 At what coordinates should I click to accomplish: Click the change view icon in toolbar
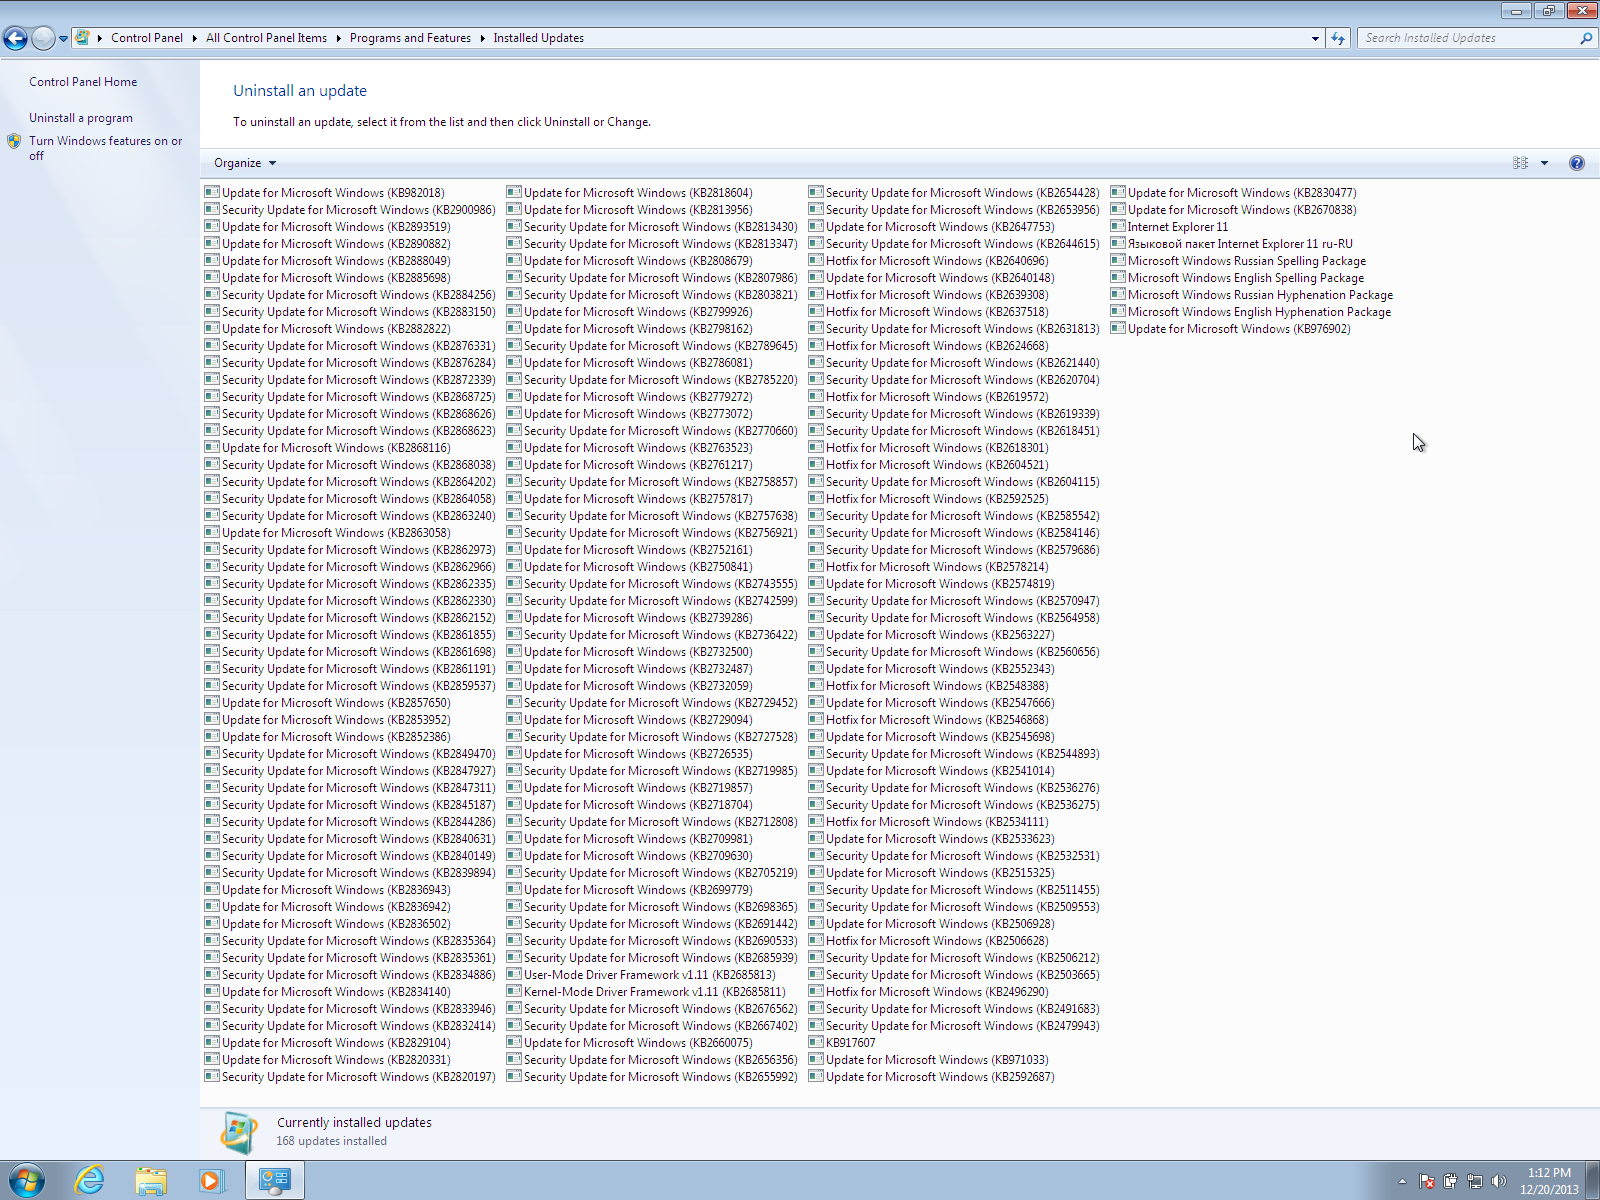pyautogui.click(x=1520, y=163)
